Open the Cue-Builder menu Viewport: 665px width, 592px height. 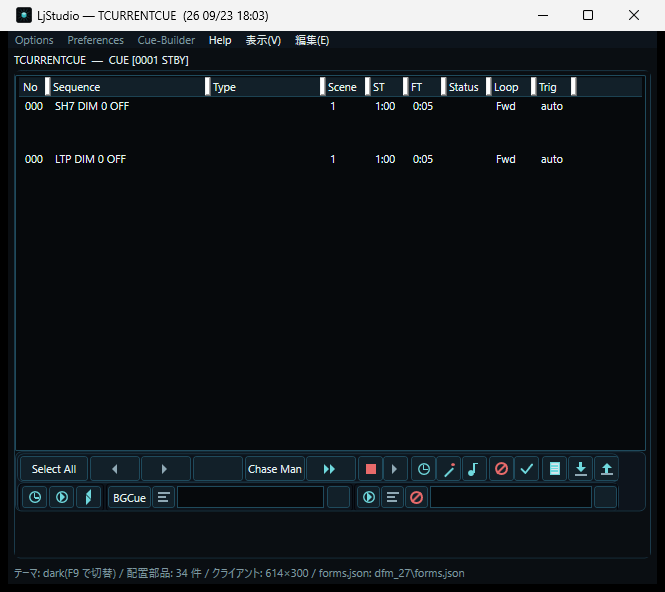pos(166,40)
